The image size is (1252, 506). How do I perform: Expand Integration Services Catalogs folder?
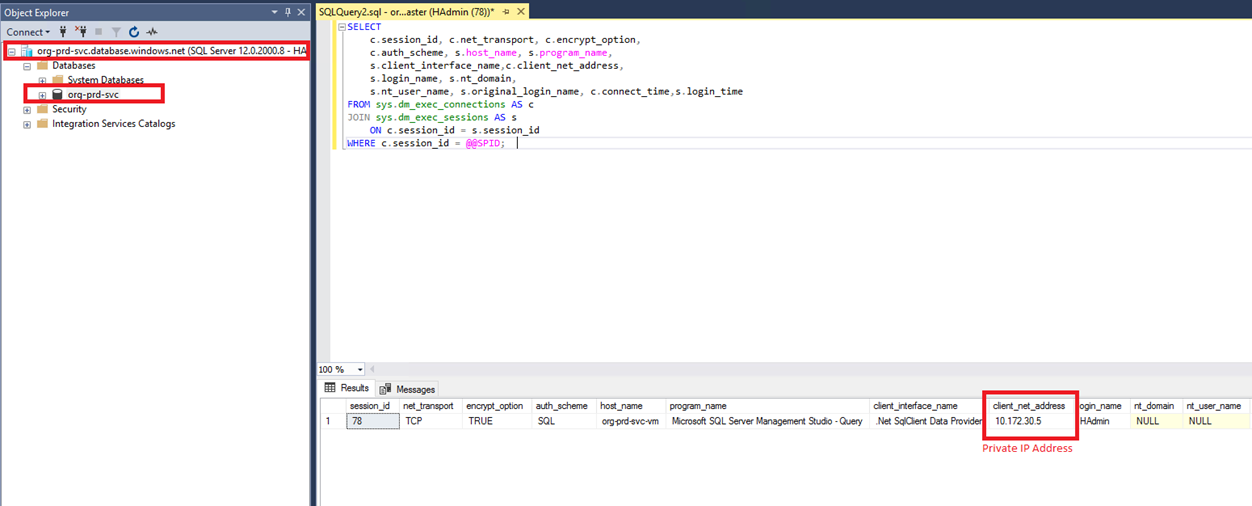click(x=27, y=125)
